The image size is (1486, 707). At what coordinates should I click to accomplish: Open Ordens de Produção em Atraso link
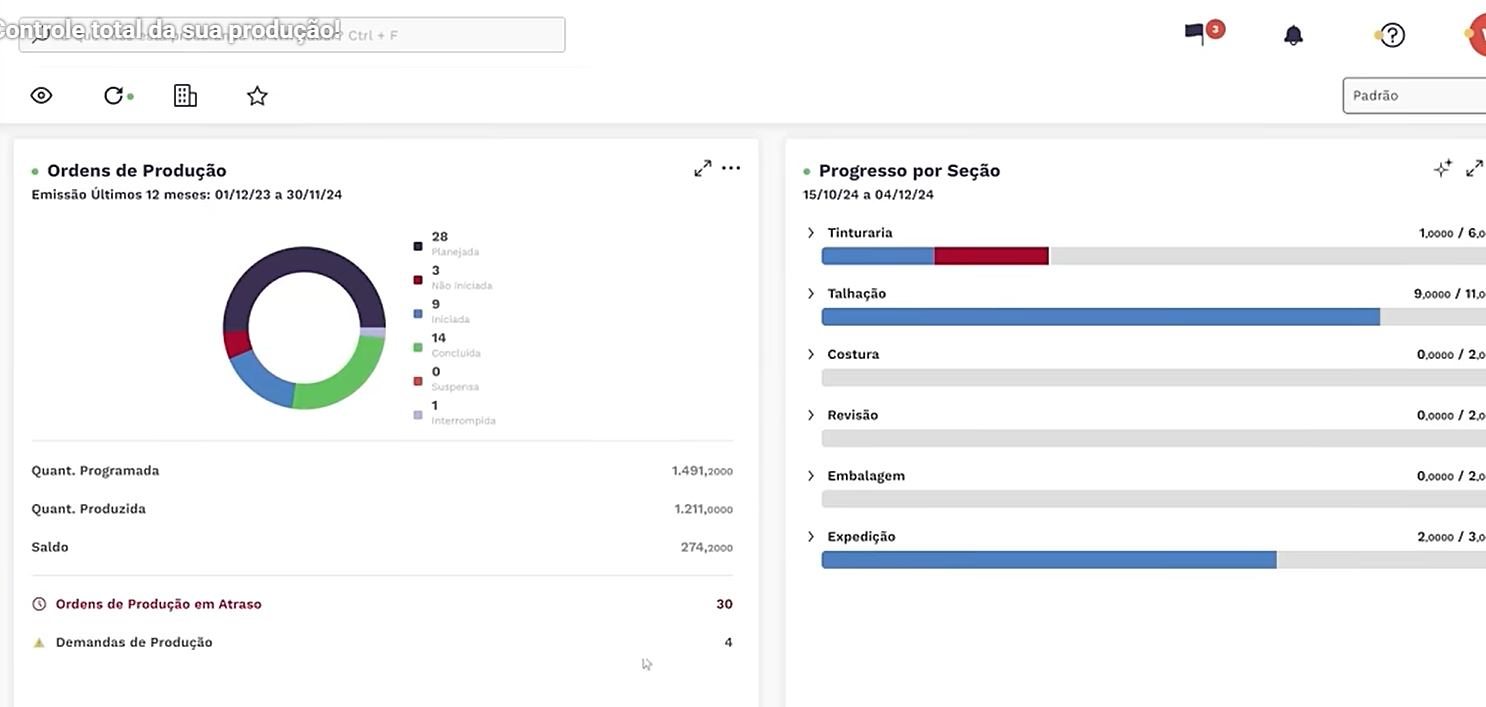coord(158,604)
